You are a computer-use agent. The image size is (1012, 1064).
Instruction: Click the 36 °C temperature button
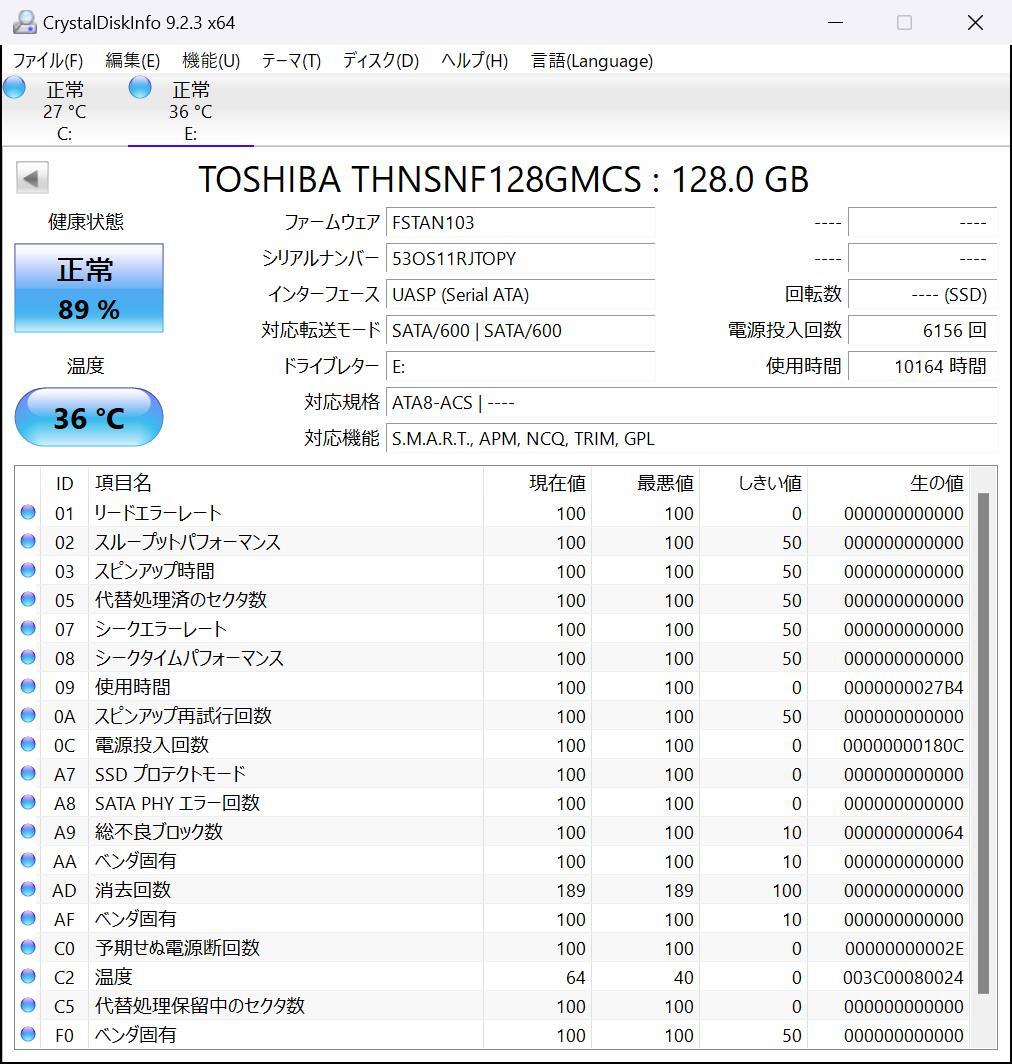coord(89,417)
